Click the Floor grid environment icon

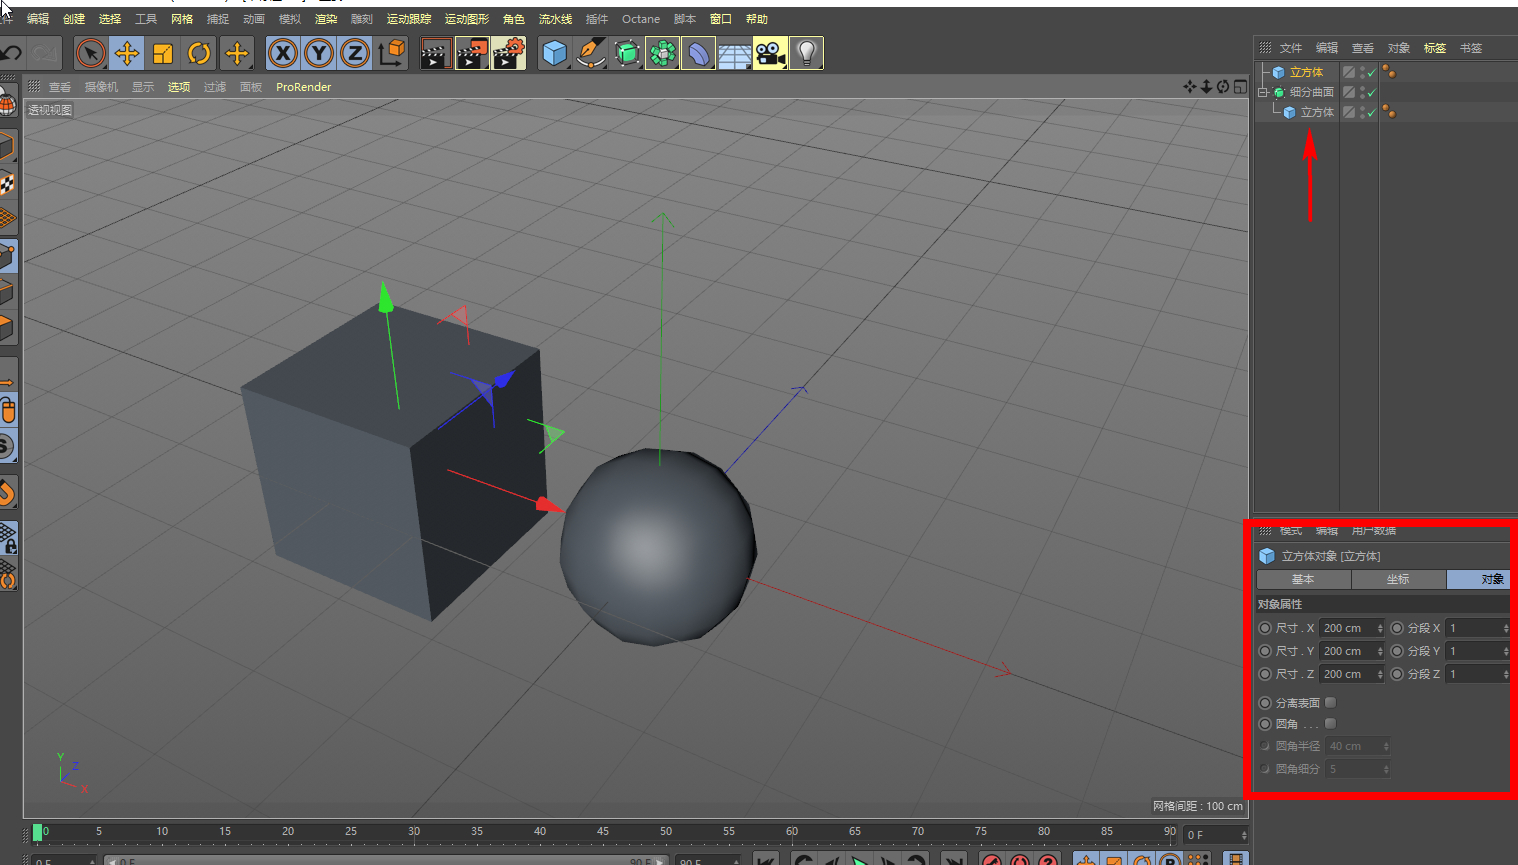[734, 53]
